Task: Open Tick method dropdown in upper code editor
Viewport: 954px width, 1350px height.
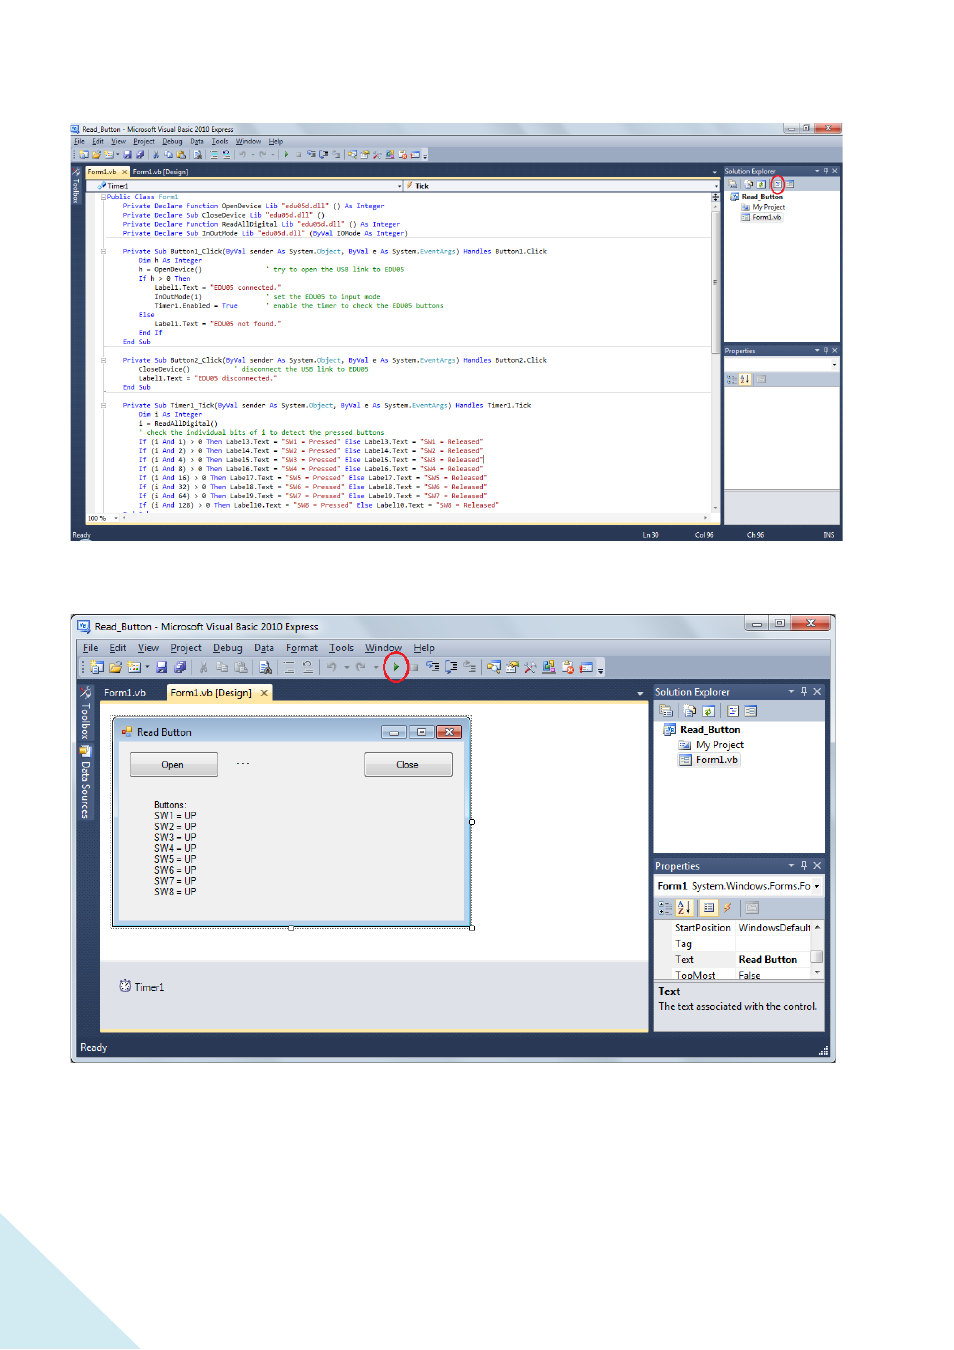Action: [x=716, y=186]
